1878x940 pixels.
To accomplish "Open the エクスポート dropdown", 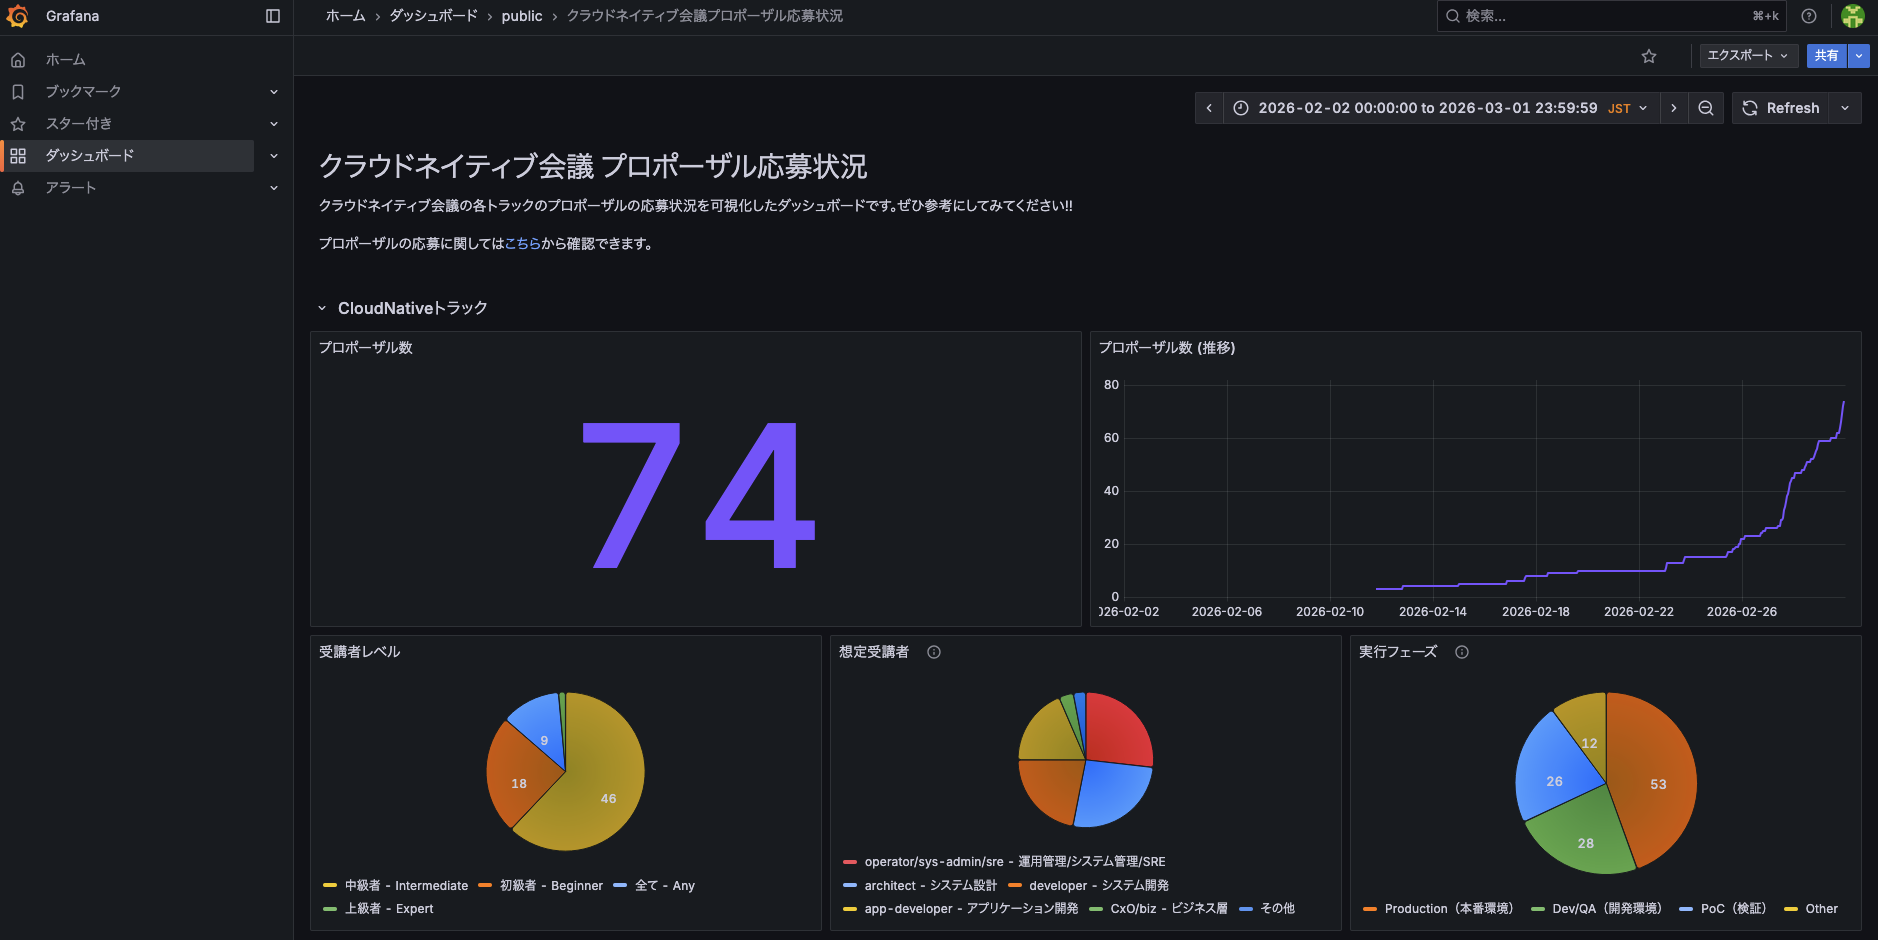I will point(1747,56).
